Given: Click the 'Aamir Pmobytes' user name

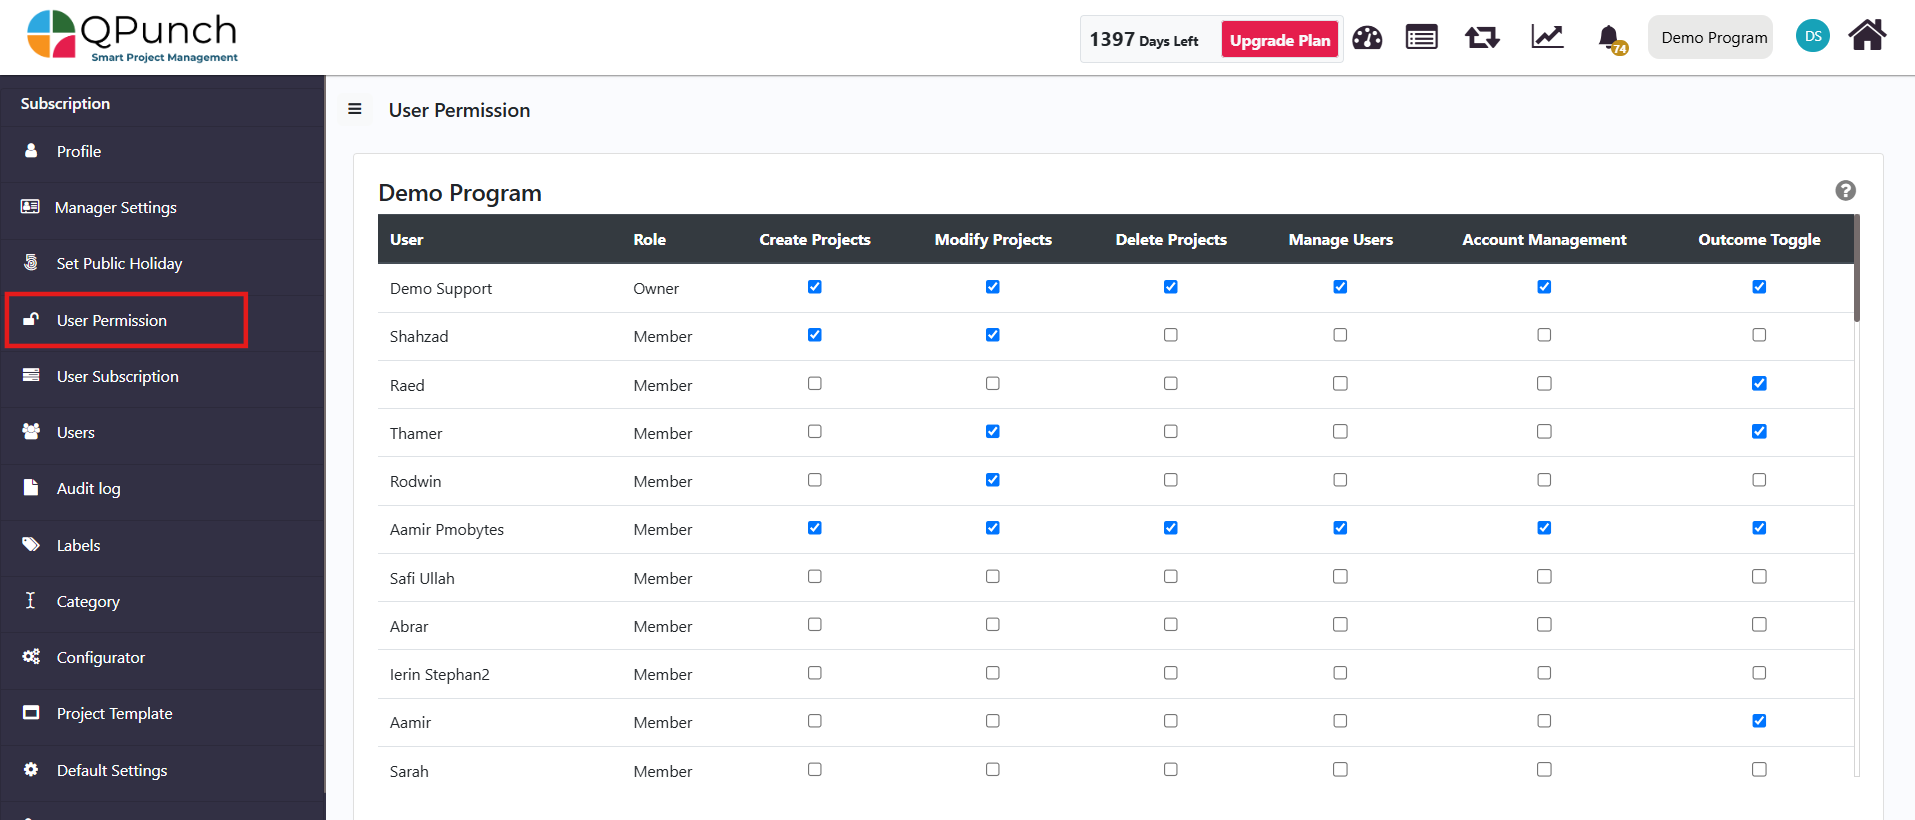Looking at the screenshot, I should pyautogui.click(x=447, y=529).
